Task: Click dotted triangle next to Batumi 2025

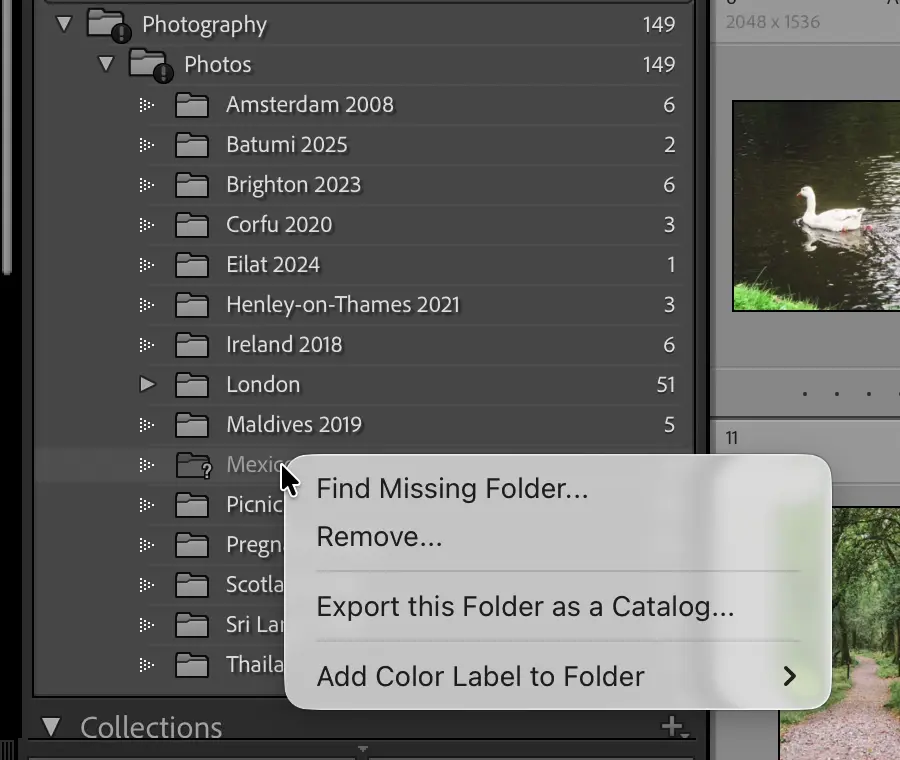Action: pyautogui.click(x=147, y=145)
